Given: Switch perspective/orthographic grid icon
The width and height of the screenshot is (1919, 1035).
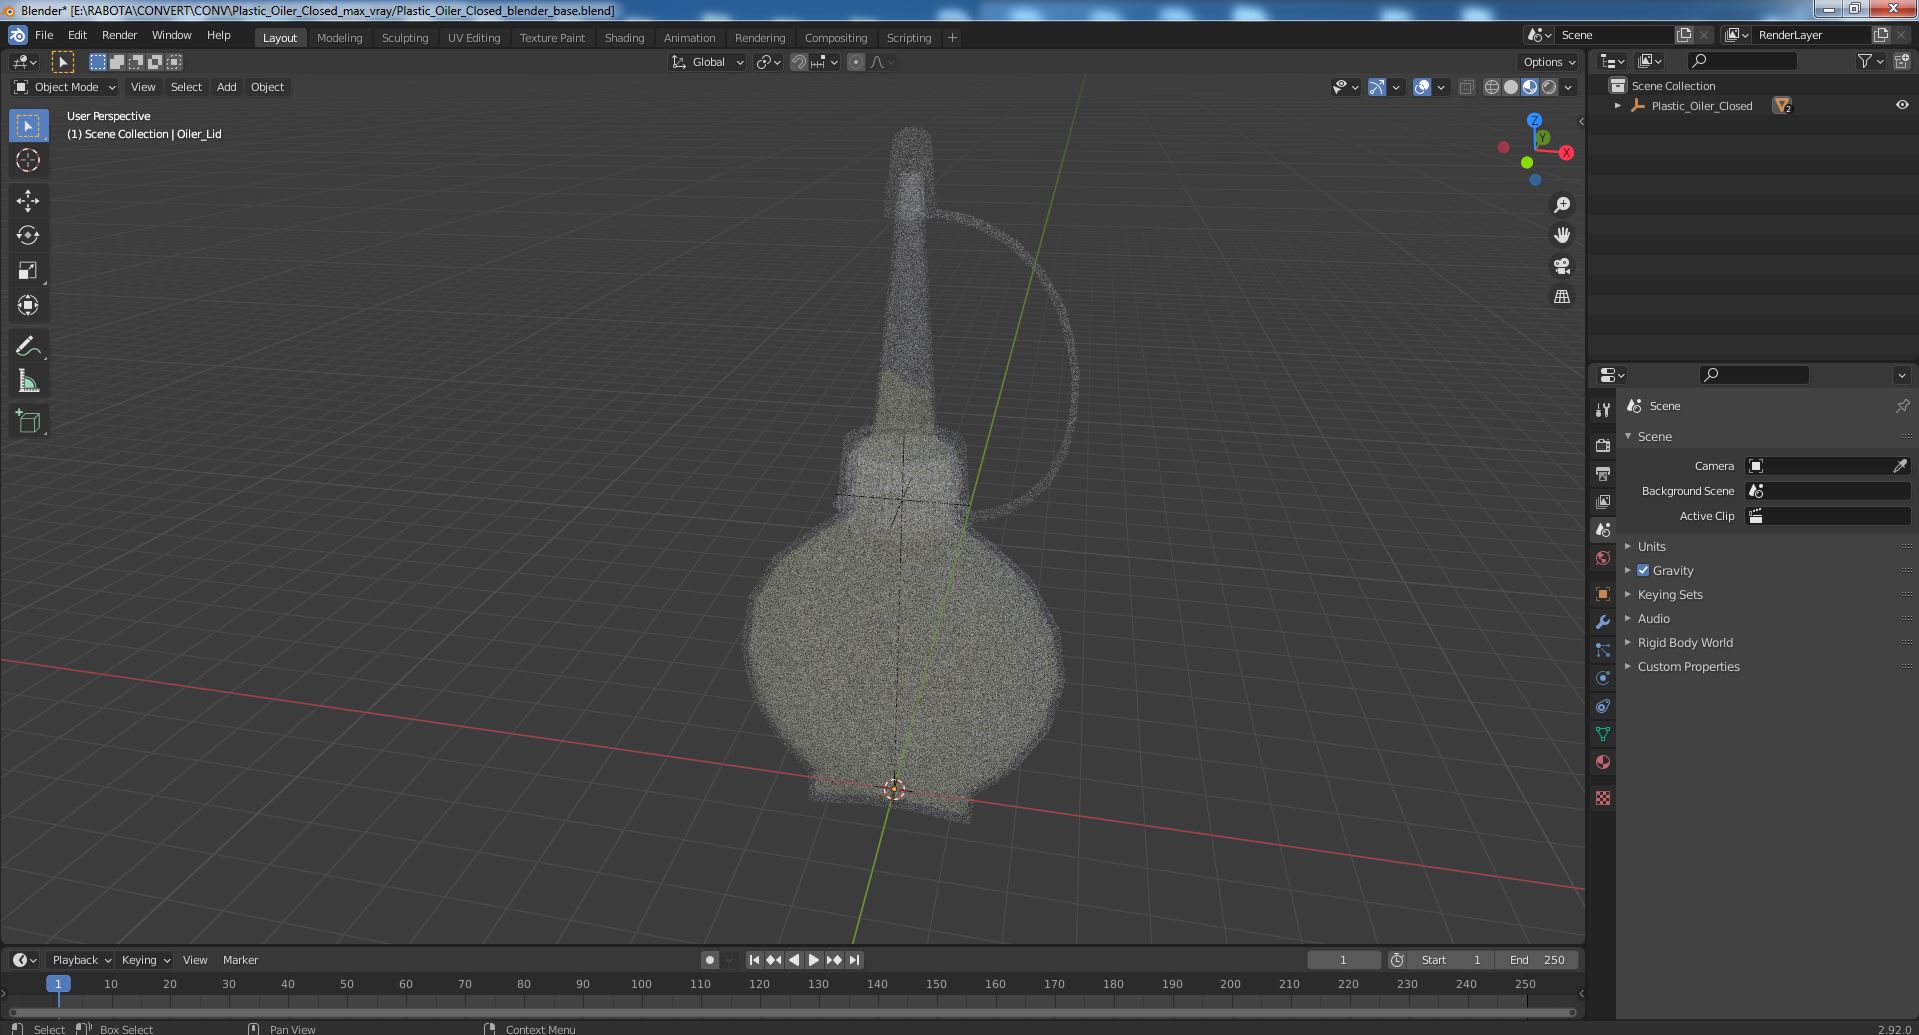Looking at the screenshot, I should pos(1562,296).
